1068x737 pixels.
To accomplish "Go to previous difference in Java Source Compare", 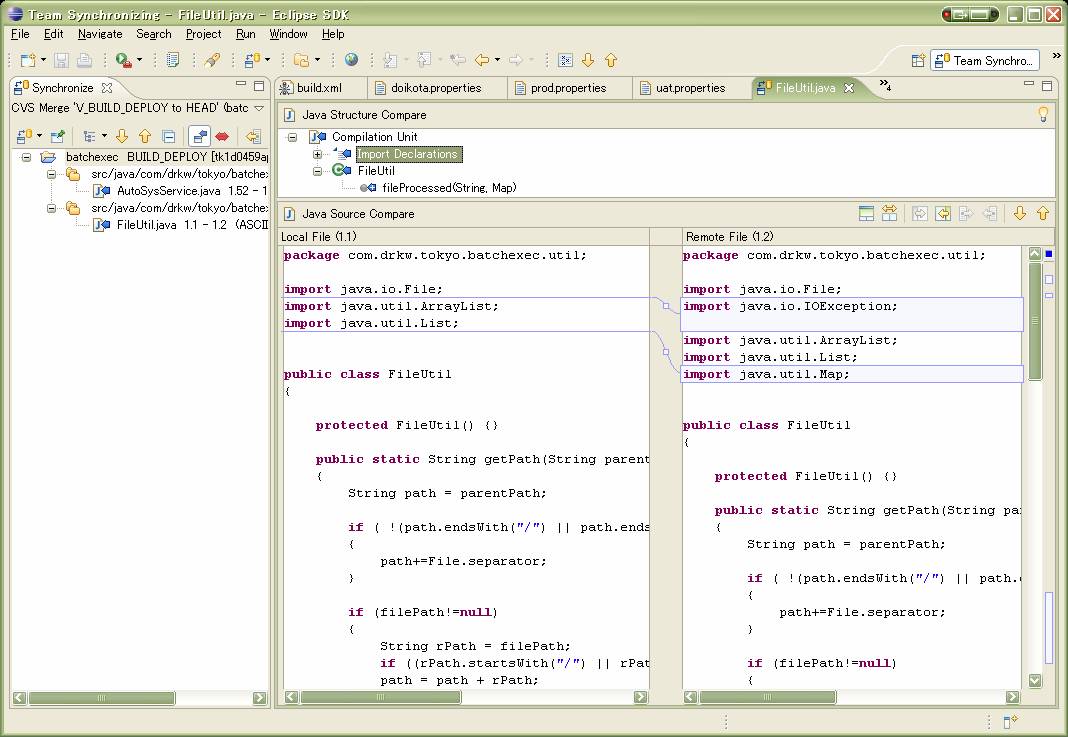I will [x=1042, y=213].
